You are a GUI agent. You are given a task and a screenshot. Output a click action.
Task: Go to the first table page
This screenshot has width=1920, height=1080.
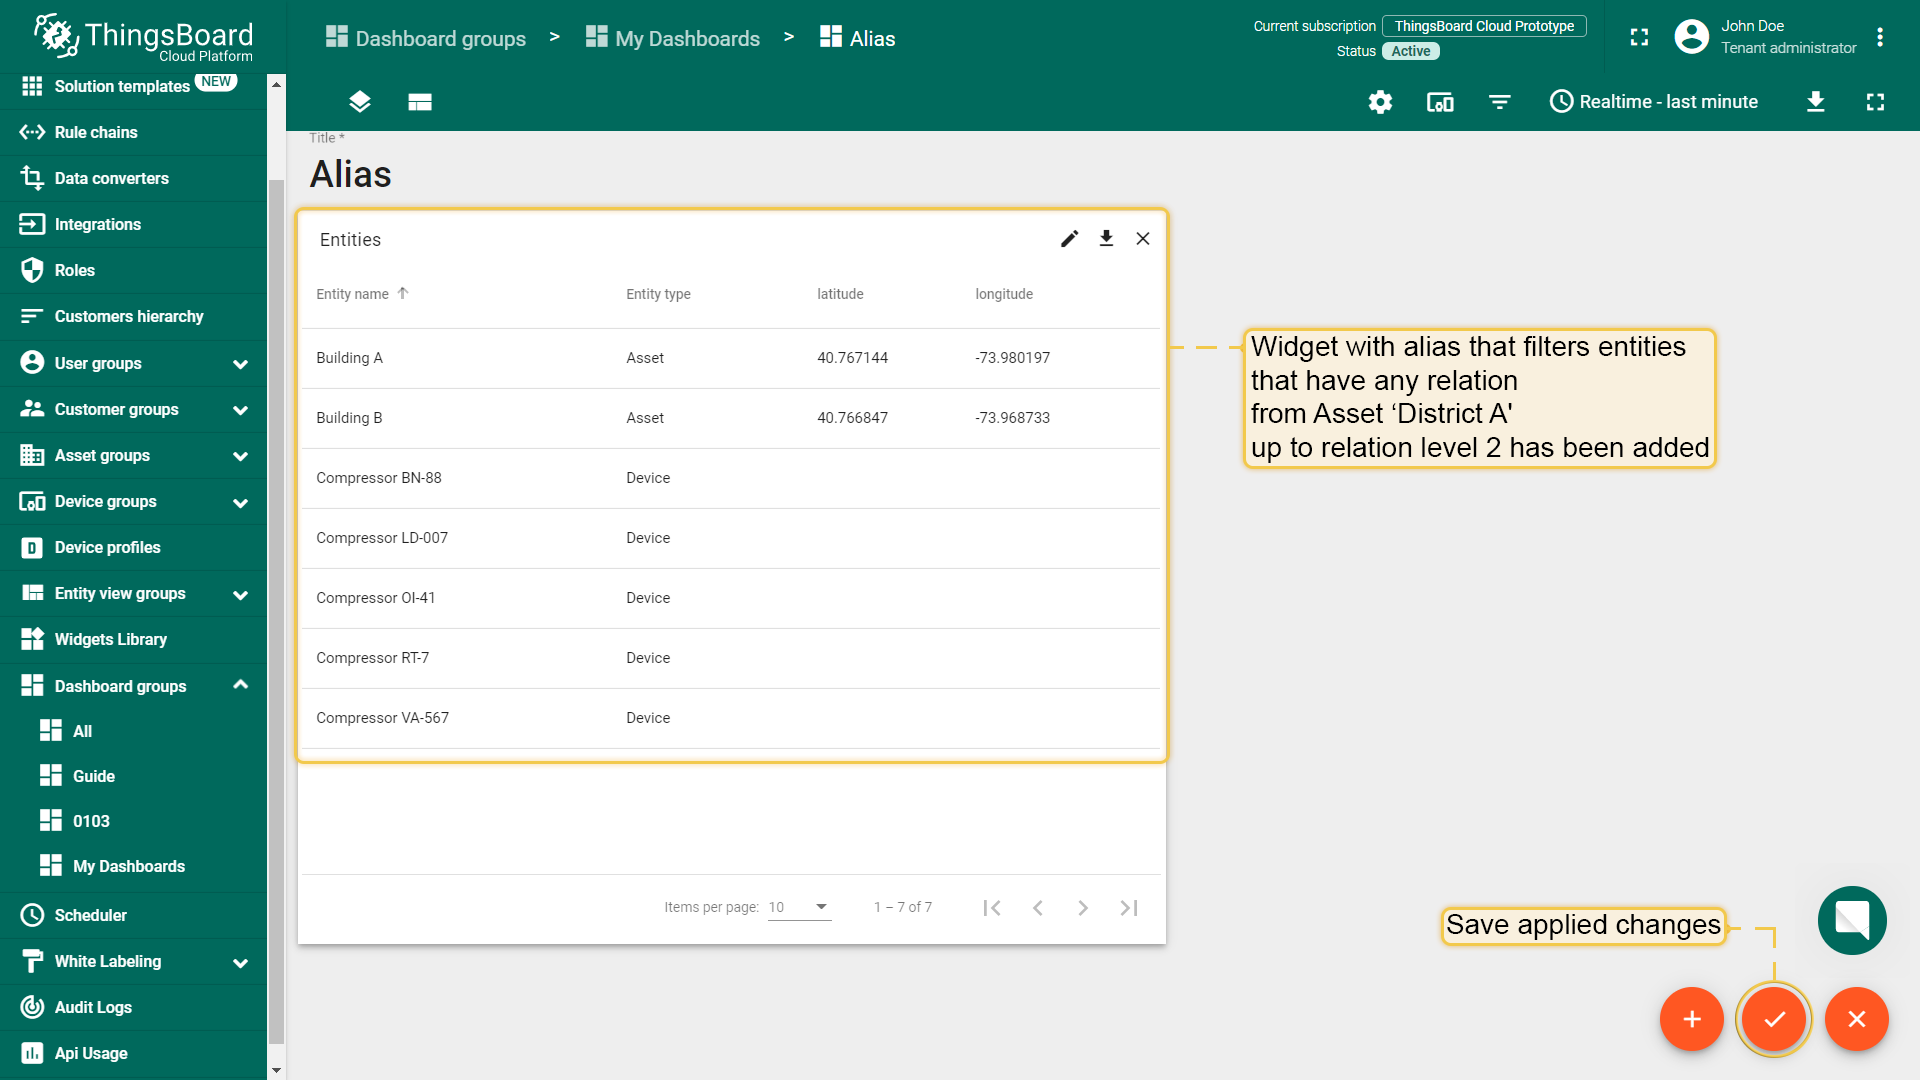click(x=992, y=908)
